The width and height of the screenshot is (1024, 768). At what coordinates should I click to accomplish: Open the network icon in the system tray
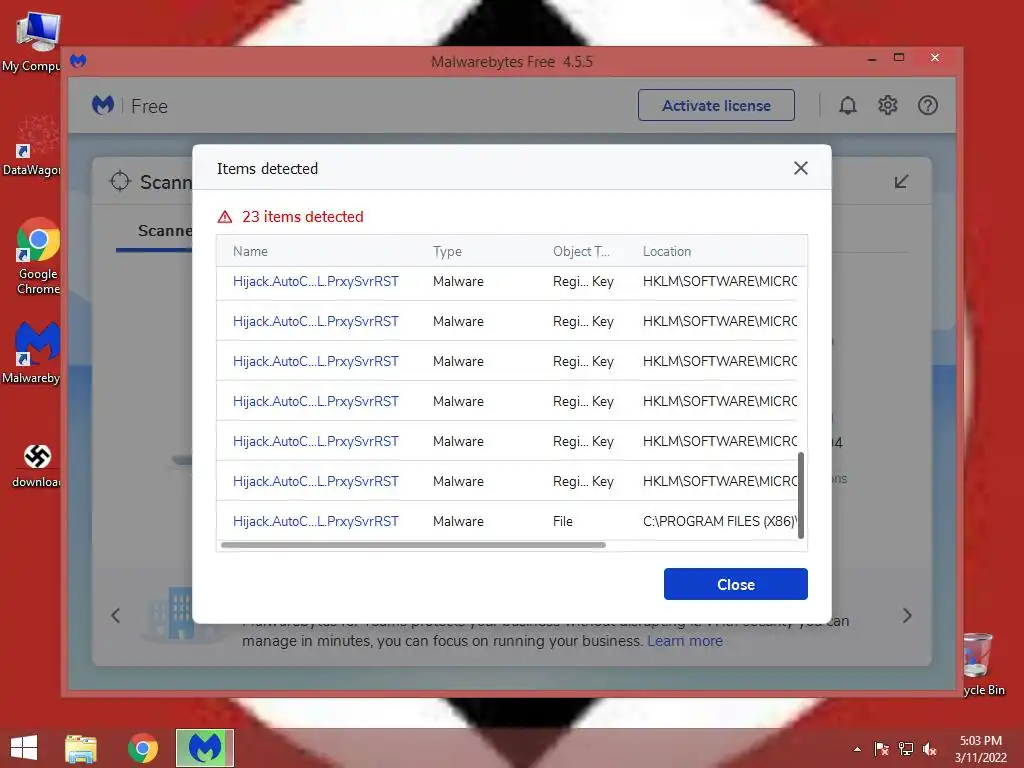[x=906, y=749]
